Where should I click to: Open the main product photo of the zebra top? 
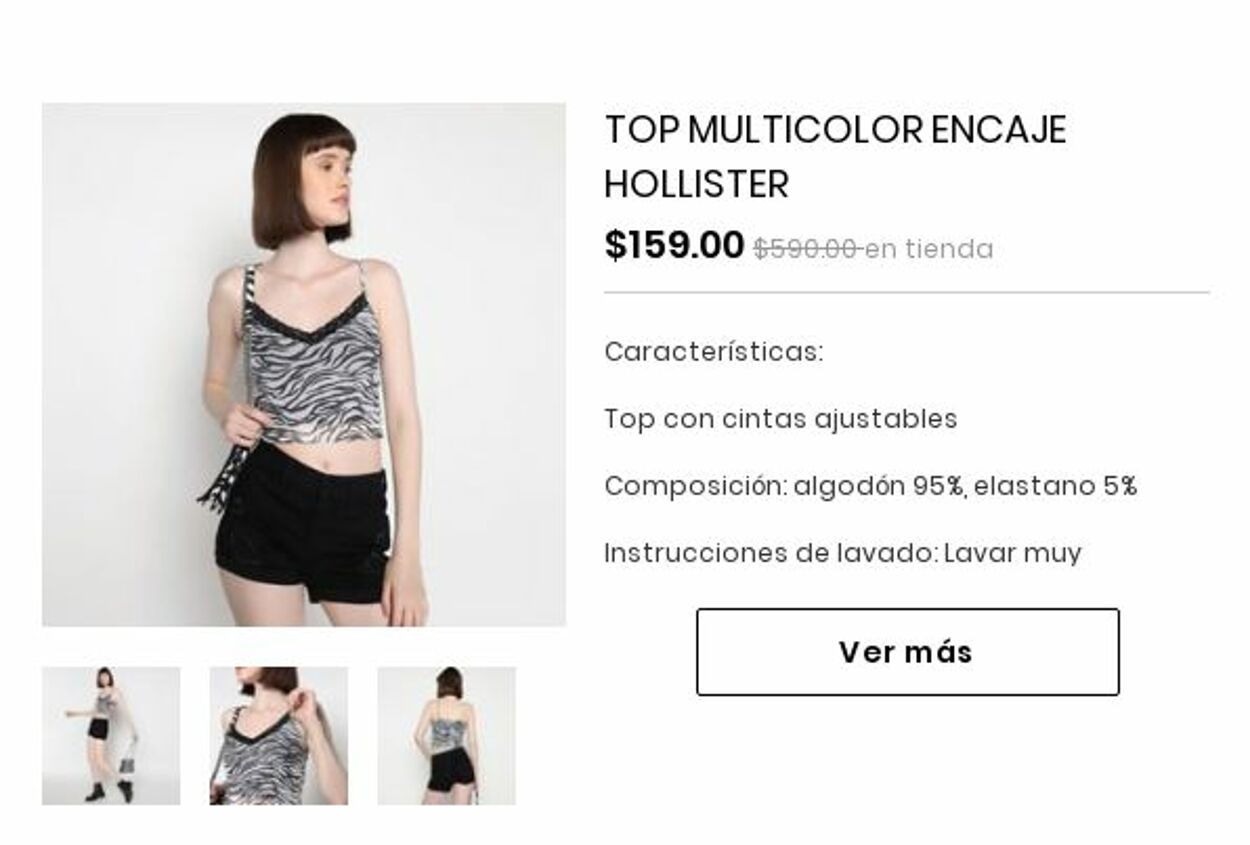[x=304, y=365]
